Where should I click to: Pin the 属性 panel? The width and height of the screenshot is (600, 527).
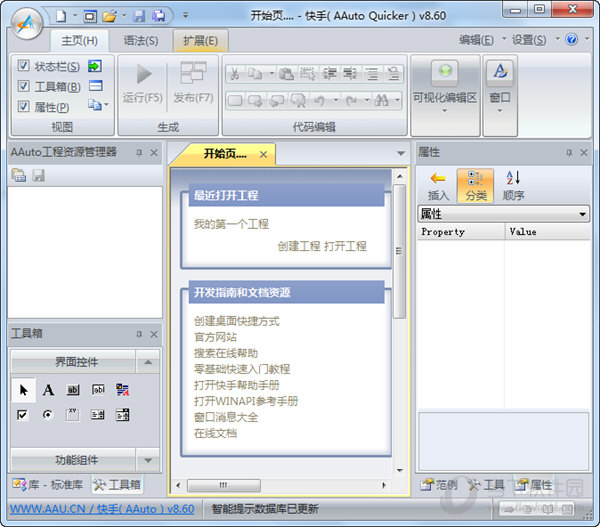tap(569, 153)
